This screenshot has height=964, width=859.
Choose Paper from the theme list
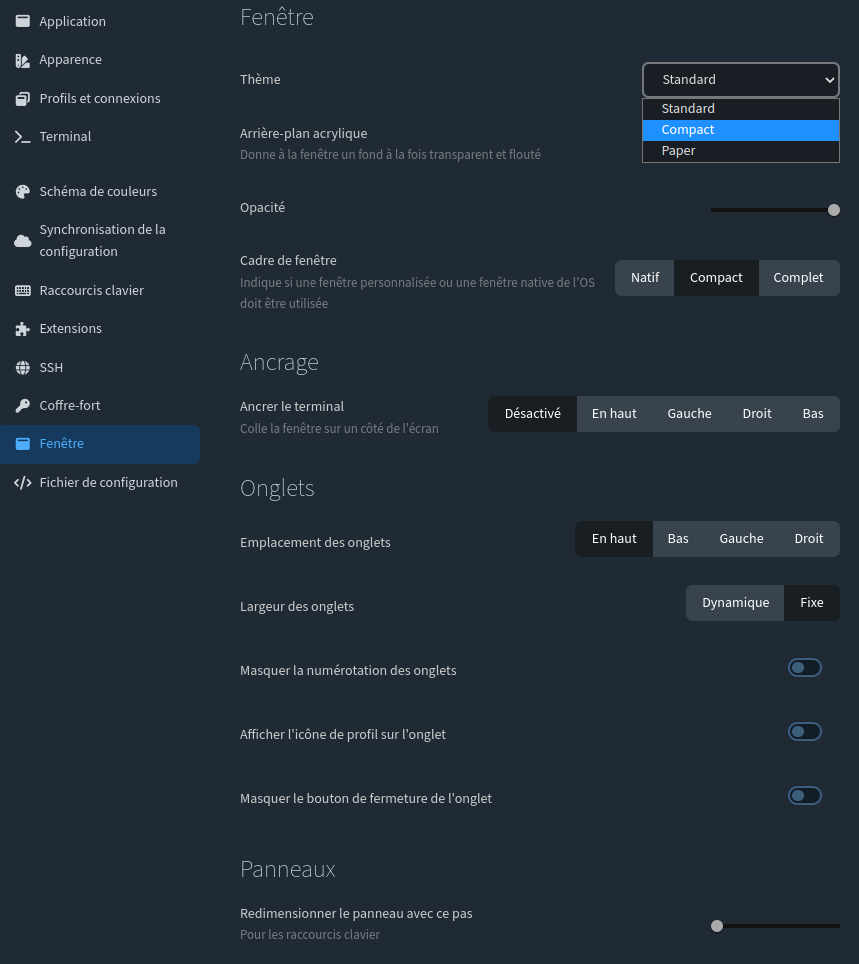coord(740,151)
